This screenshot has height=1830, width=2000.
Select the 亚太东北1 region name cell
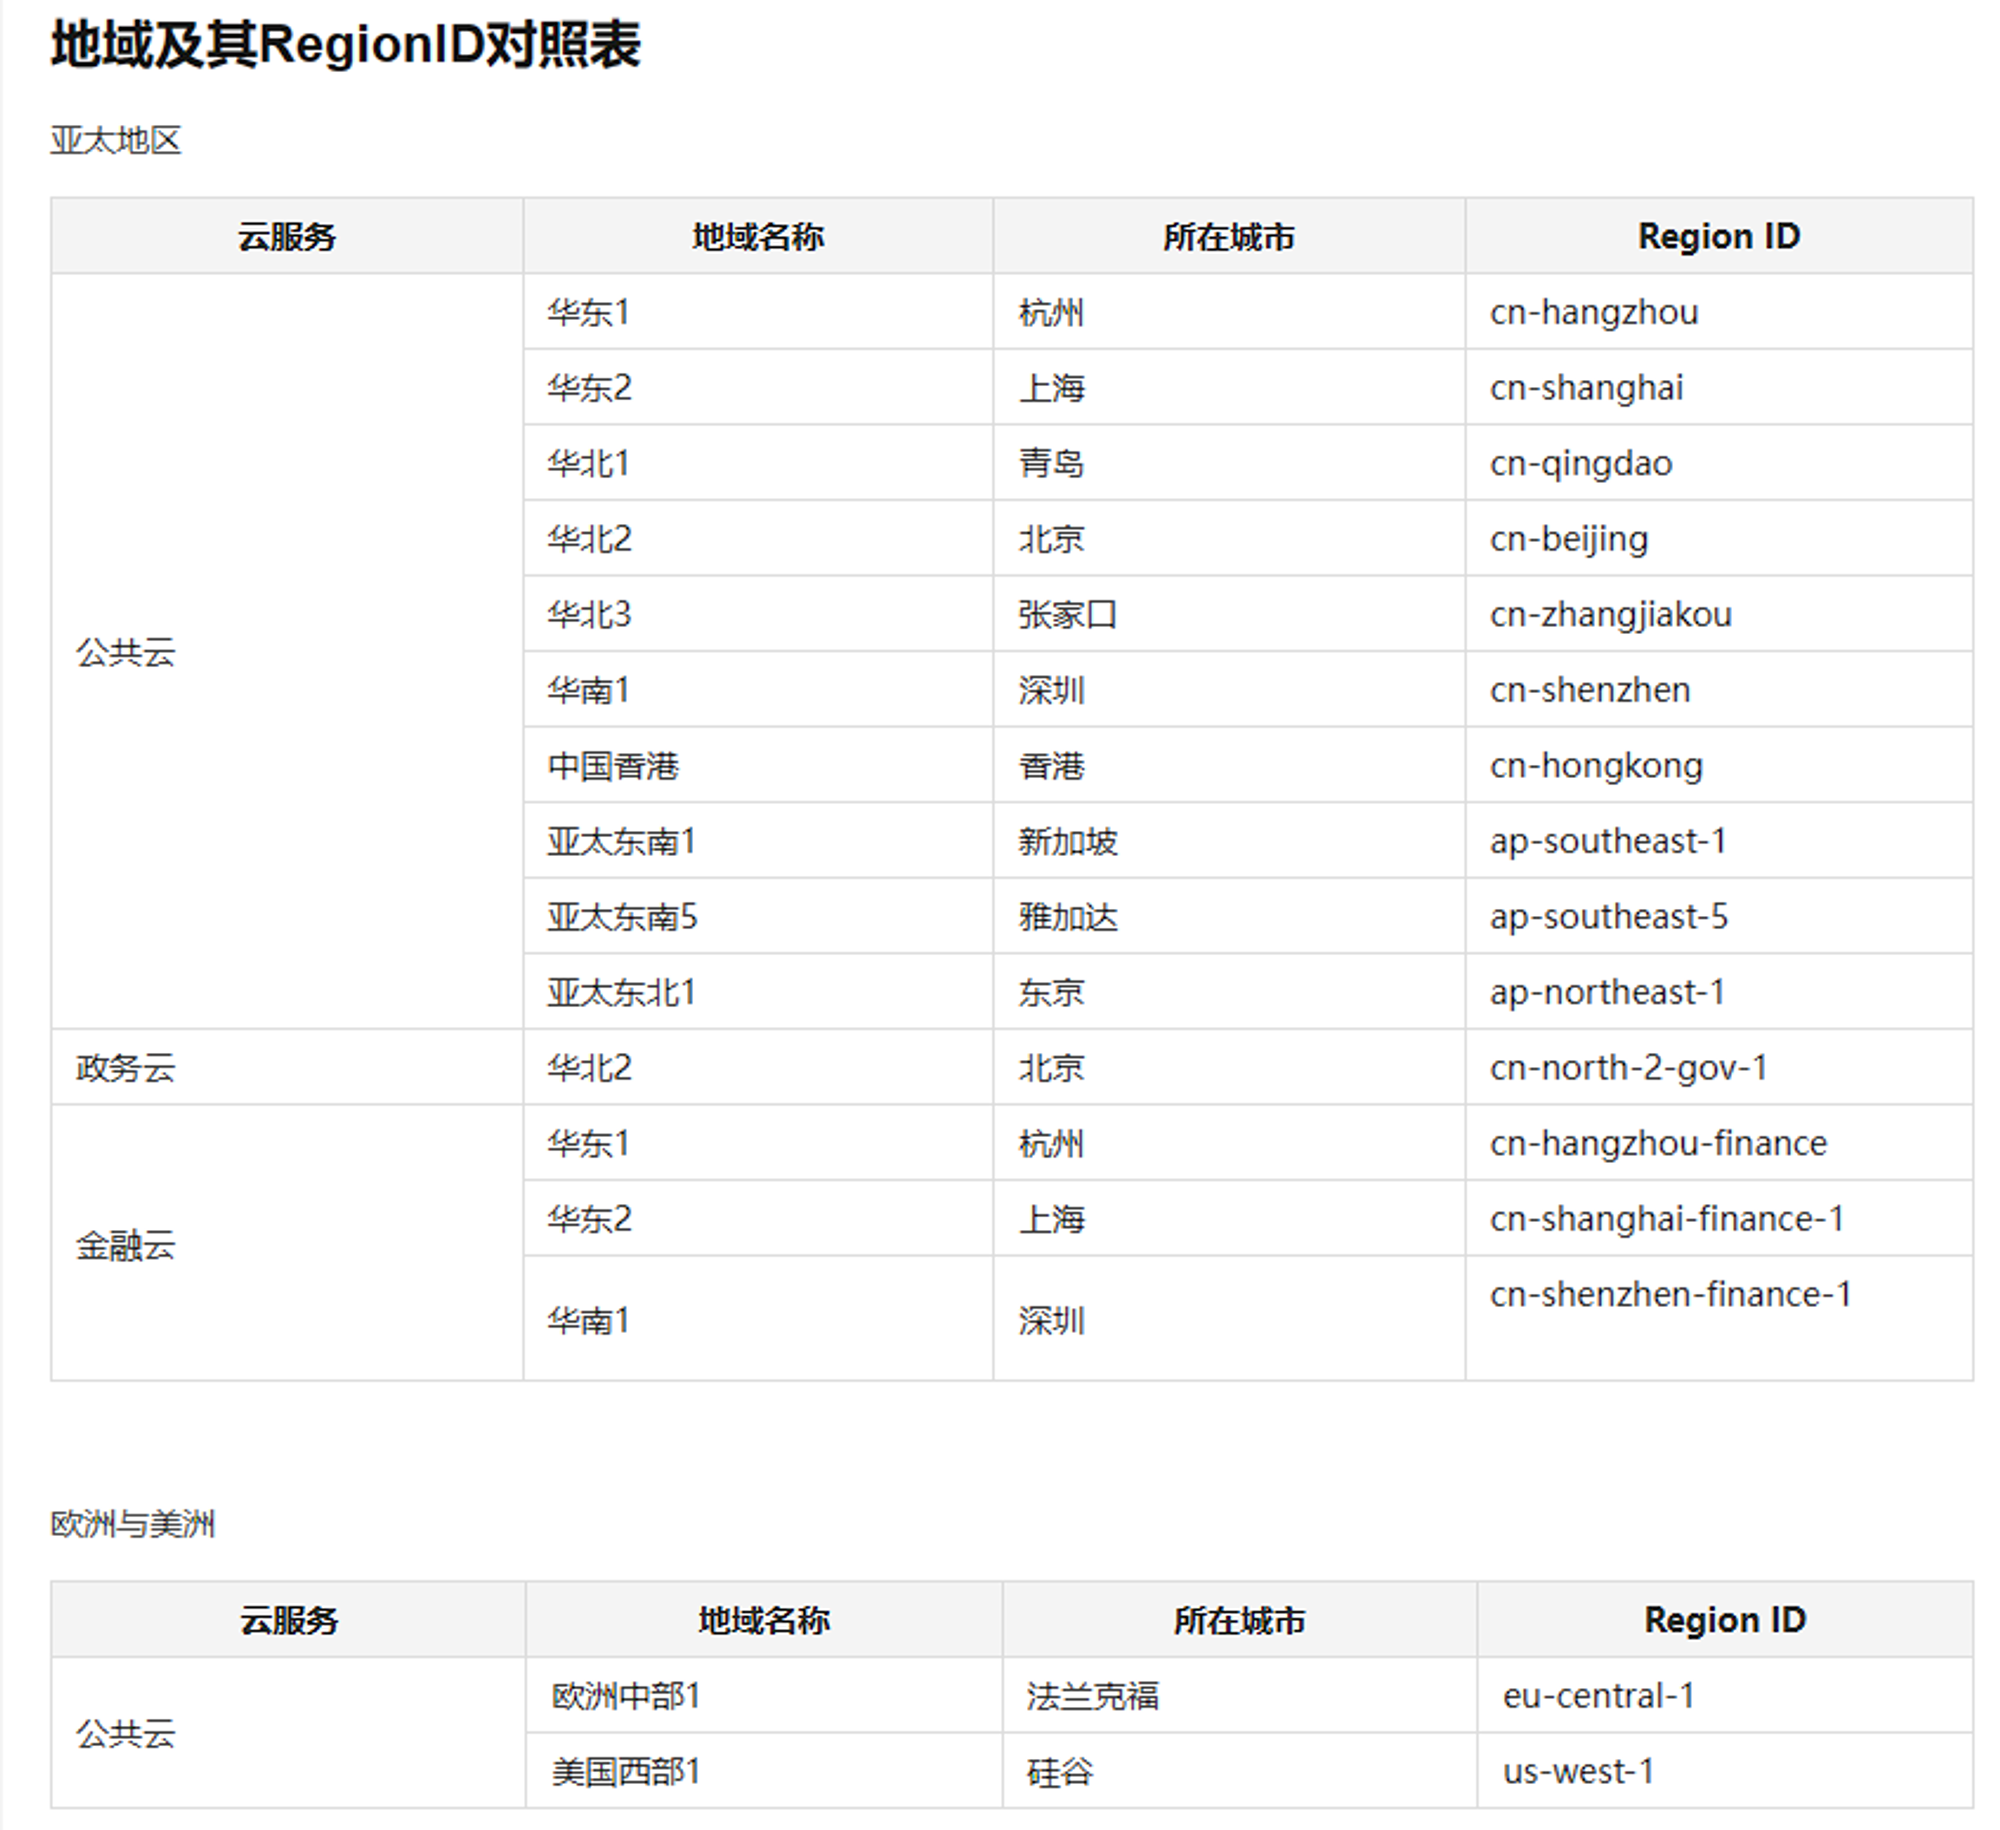[758, 991]
